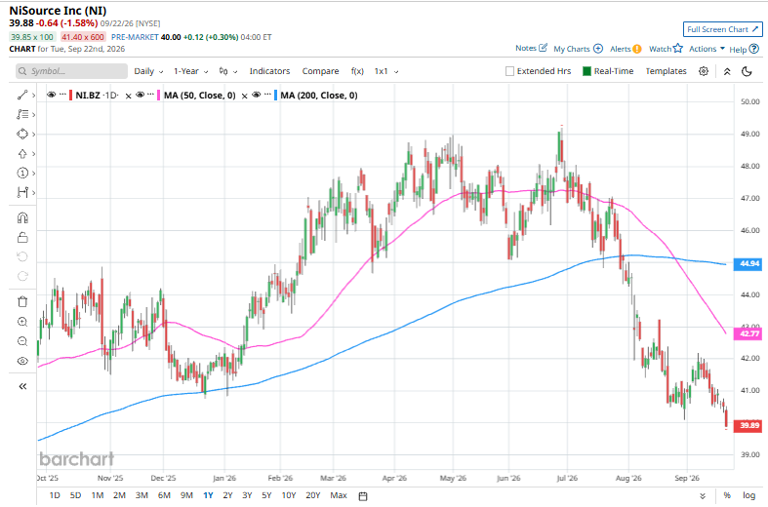Click the pink MA 50 color swatch

[159, 96]
